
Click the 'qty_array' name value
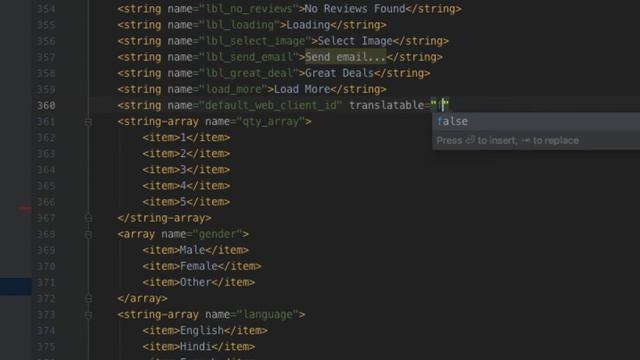pyautogui.click(x=271, y=121)
